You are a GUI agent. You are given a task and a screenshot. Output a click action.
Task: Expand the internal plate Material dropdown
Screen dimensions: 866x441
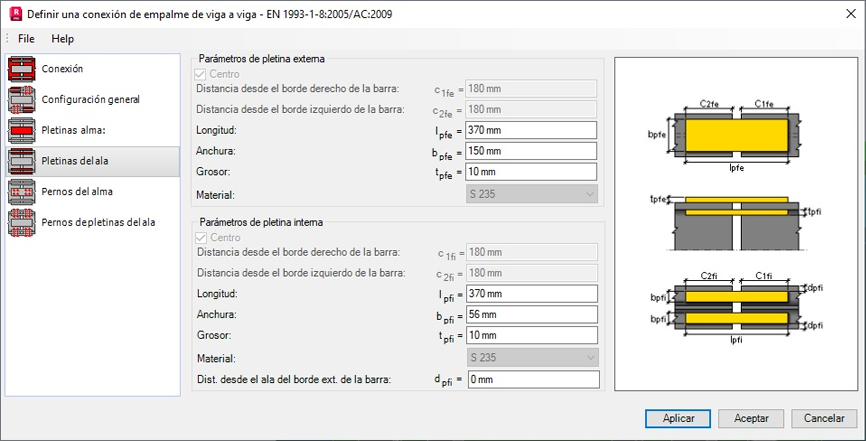click(x=531, y=357)
